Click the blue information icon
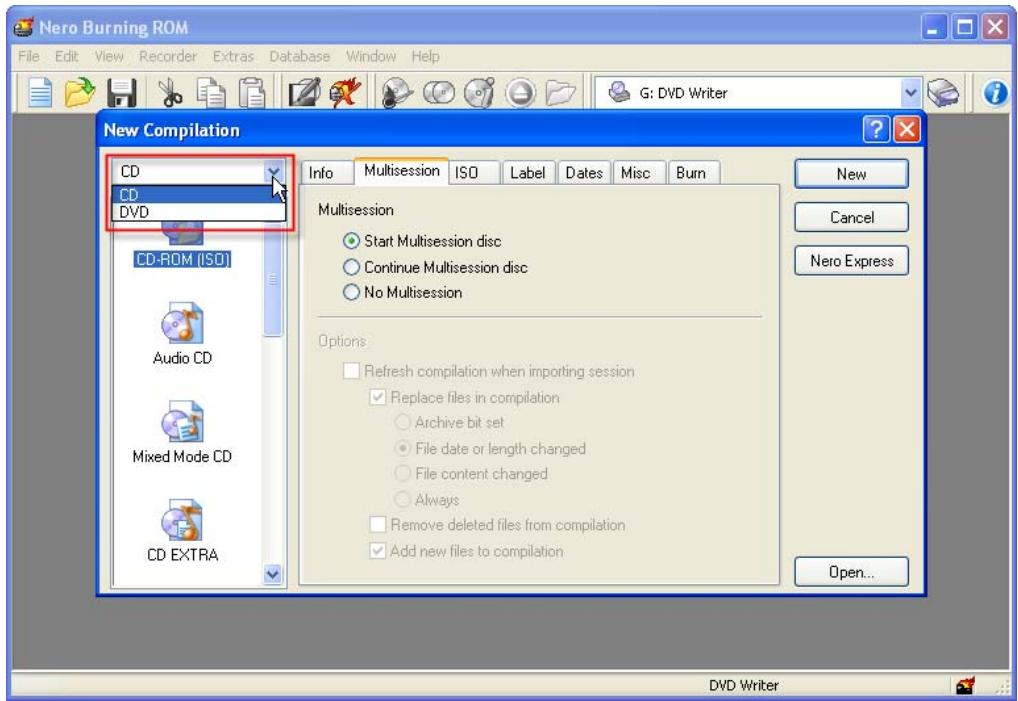Viewport: 1018px width, 701px height. (x=995, y=93)
